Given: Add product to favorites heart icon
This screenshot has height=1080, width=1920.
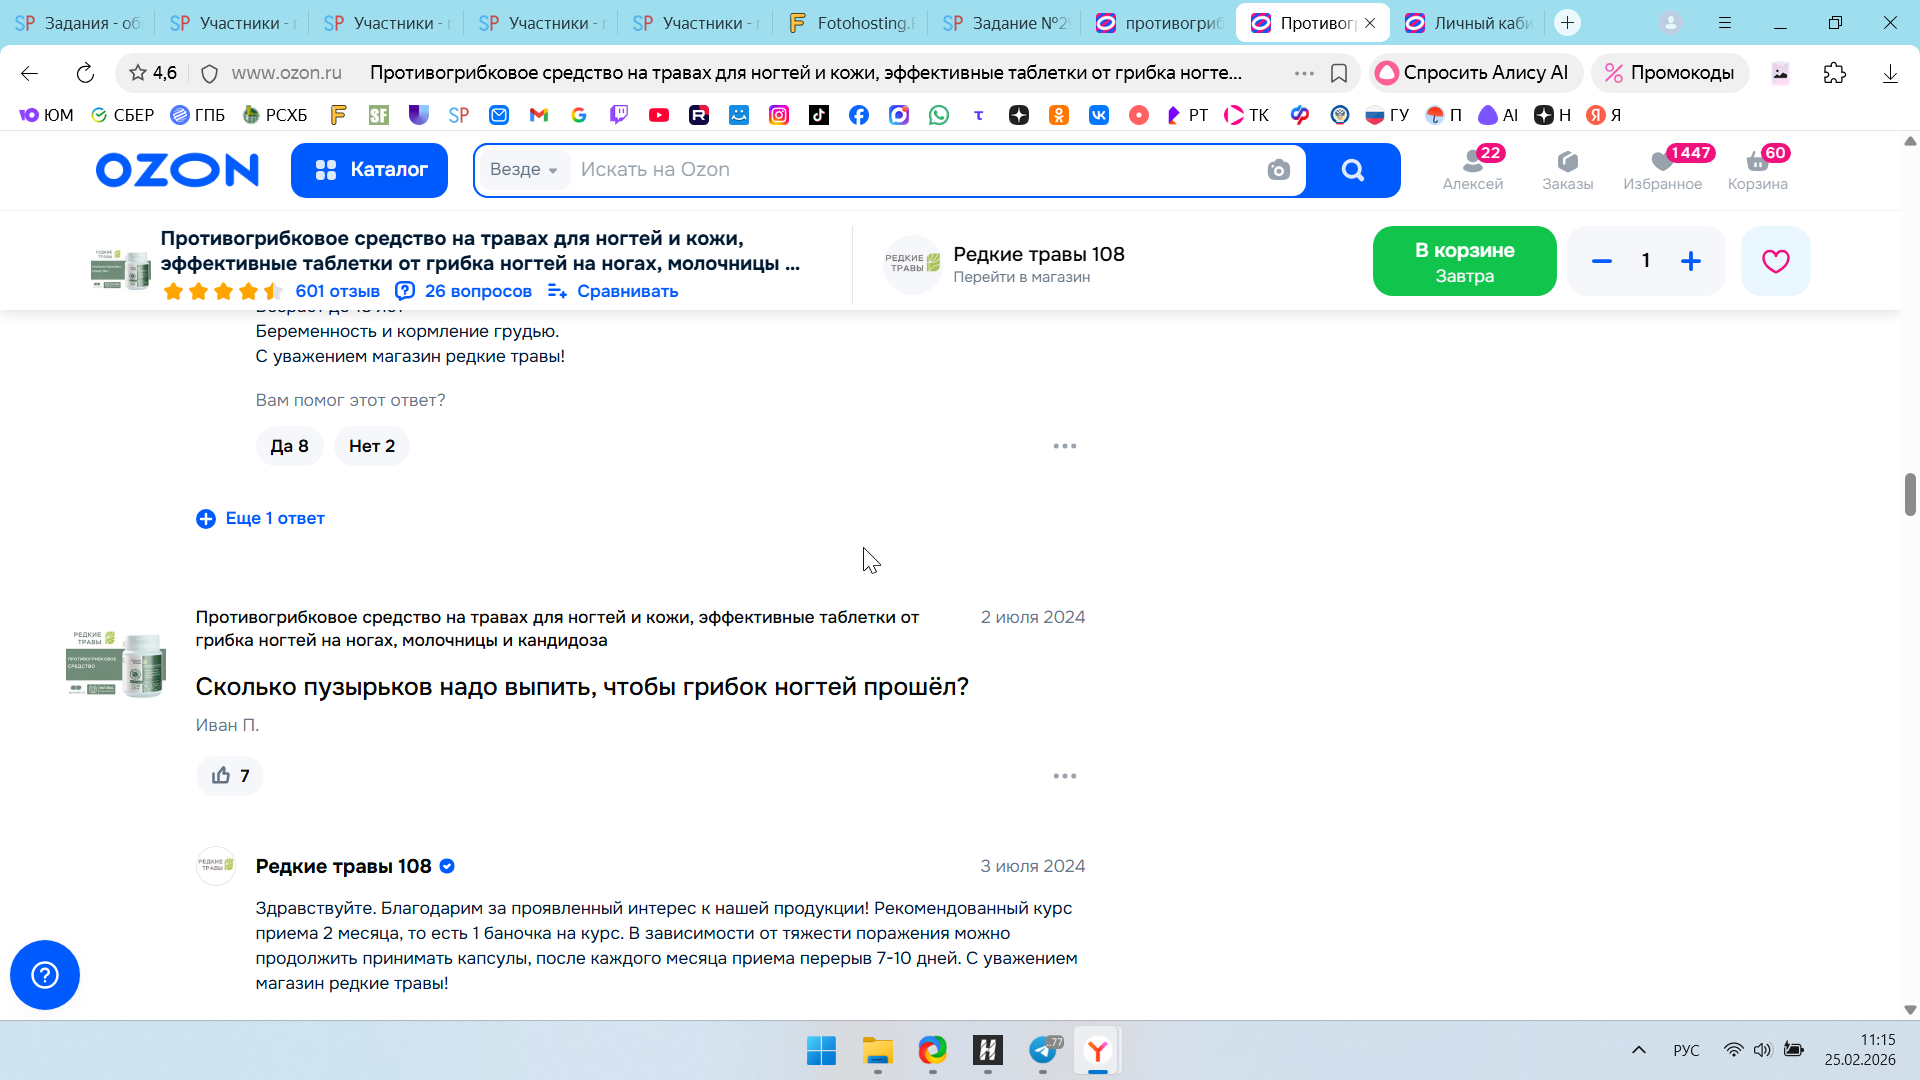Looking at the screenshot, I should (x=1775, y=261).
